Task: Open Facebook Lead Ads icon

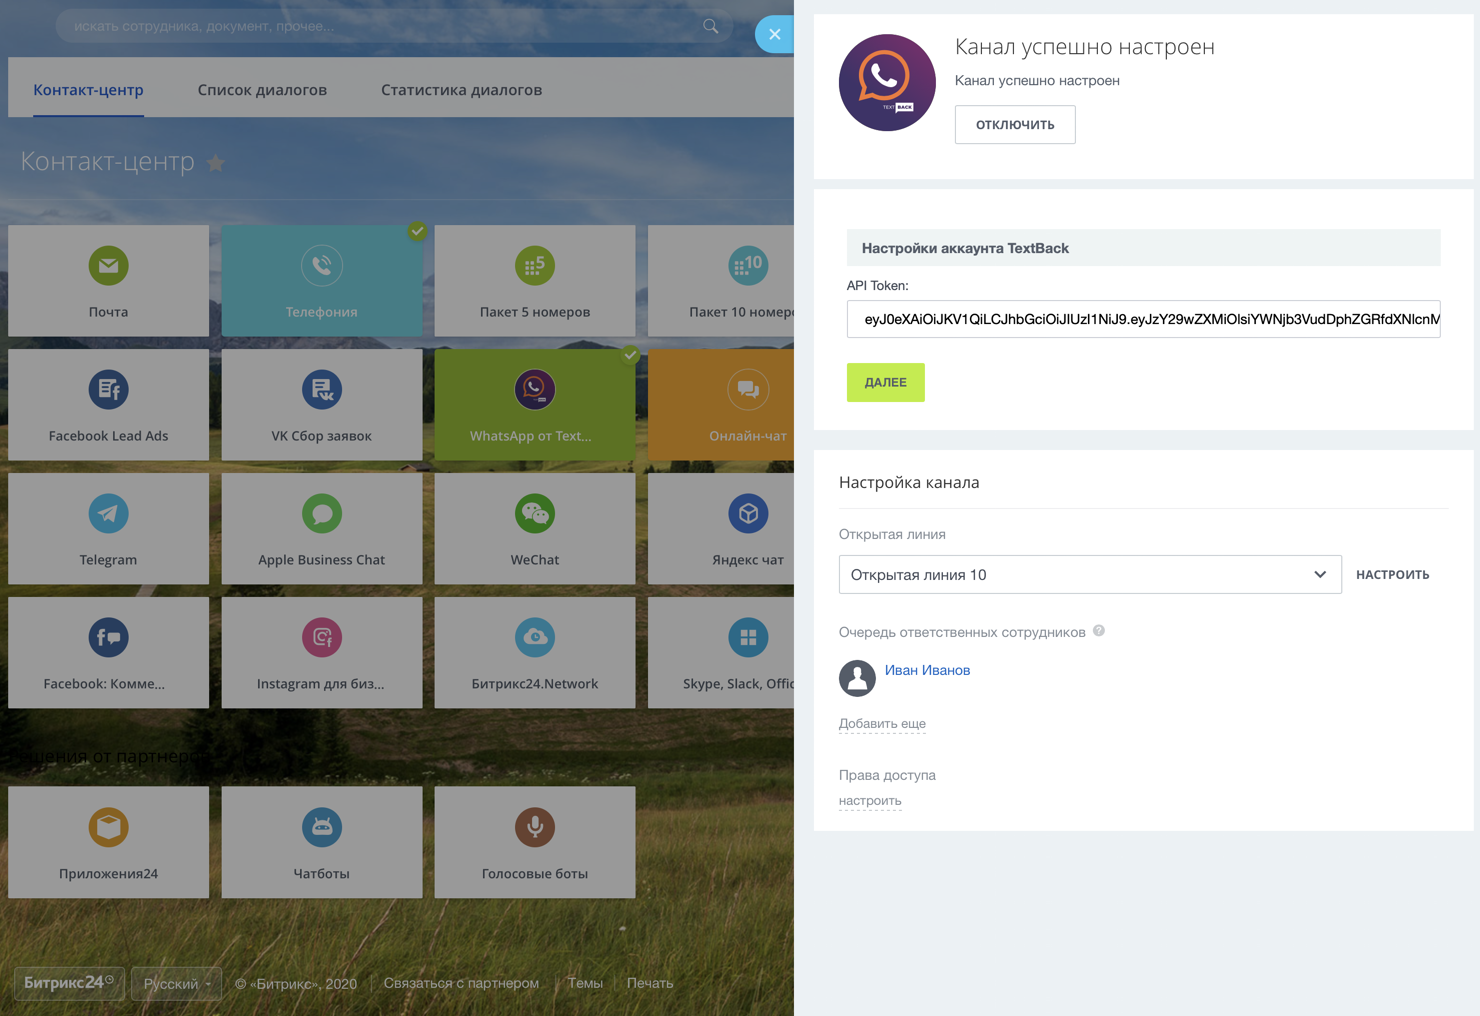Action: 108,390
